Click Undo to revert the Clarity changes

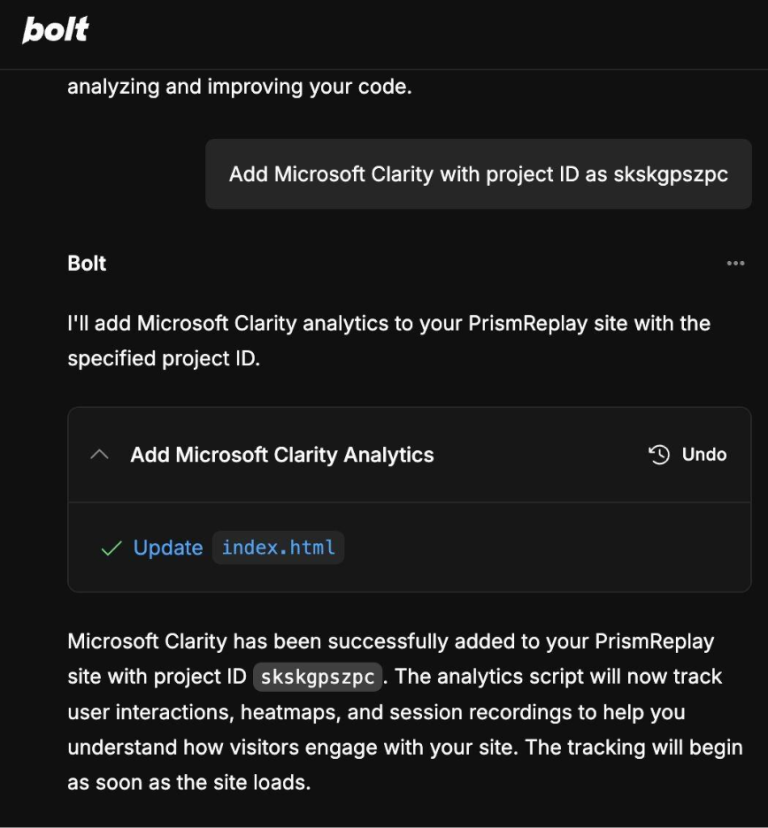[x=702, y=455]
